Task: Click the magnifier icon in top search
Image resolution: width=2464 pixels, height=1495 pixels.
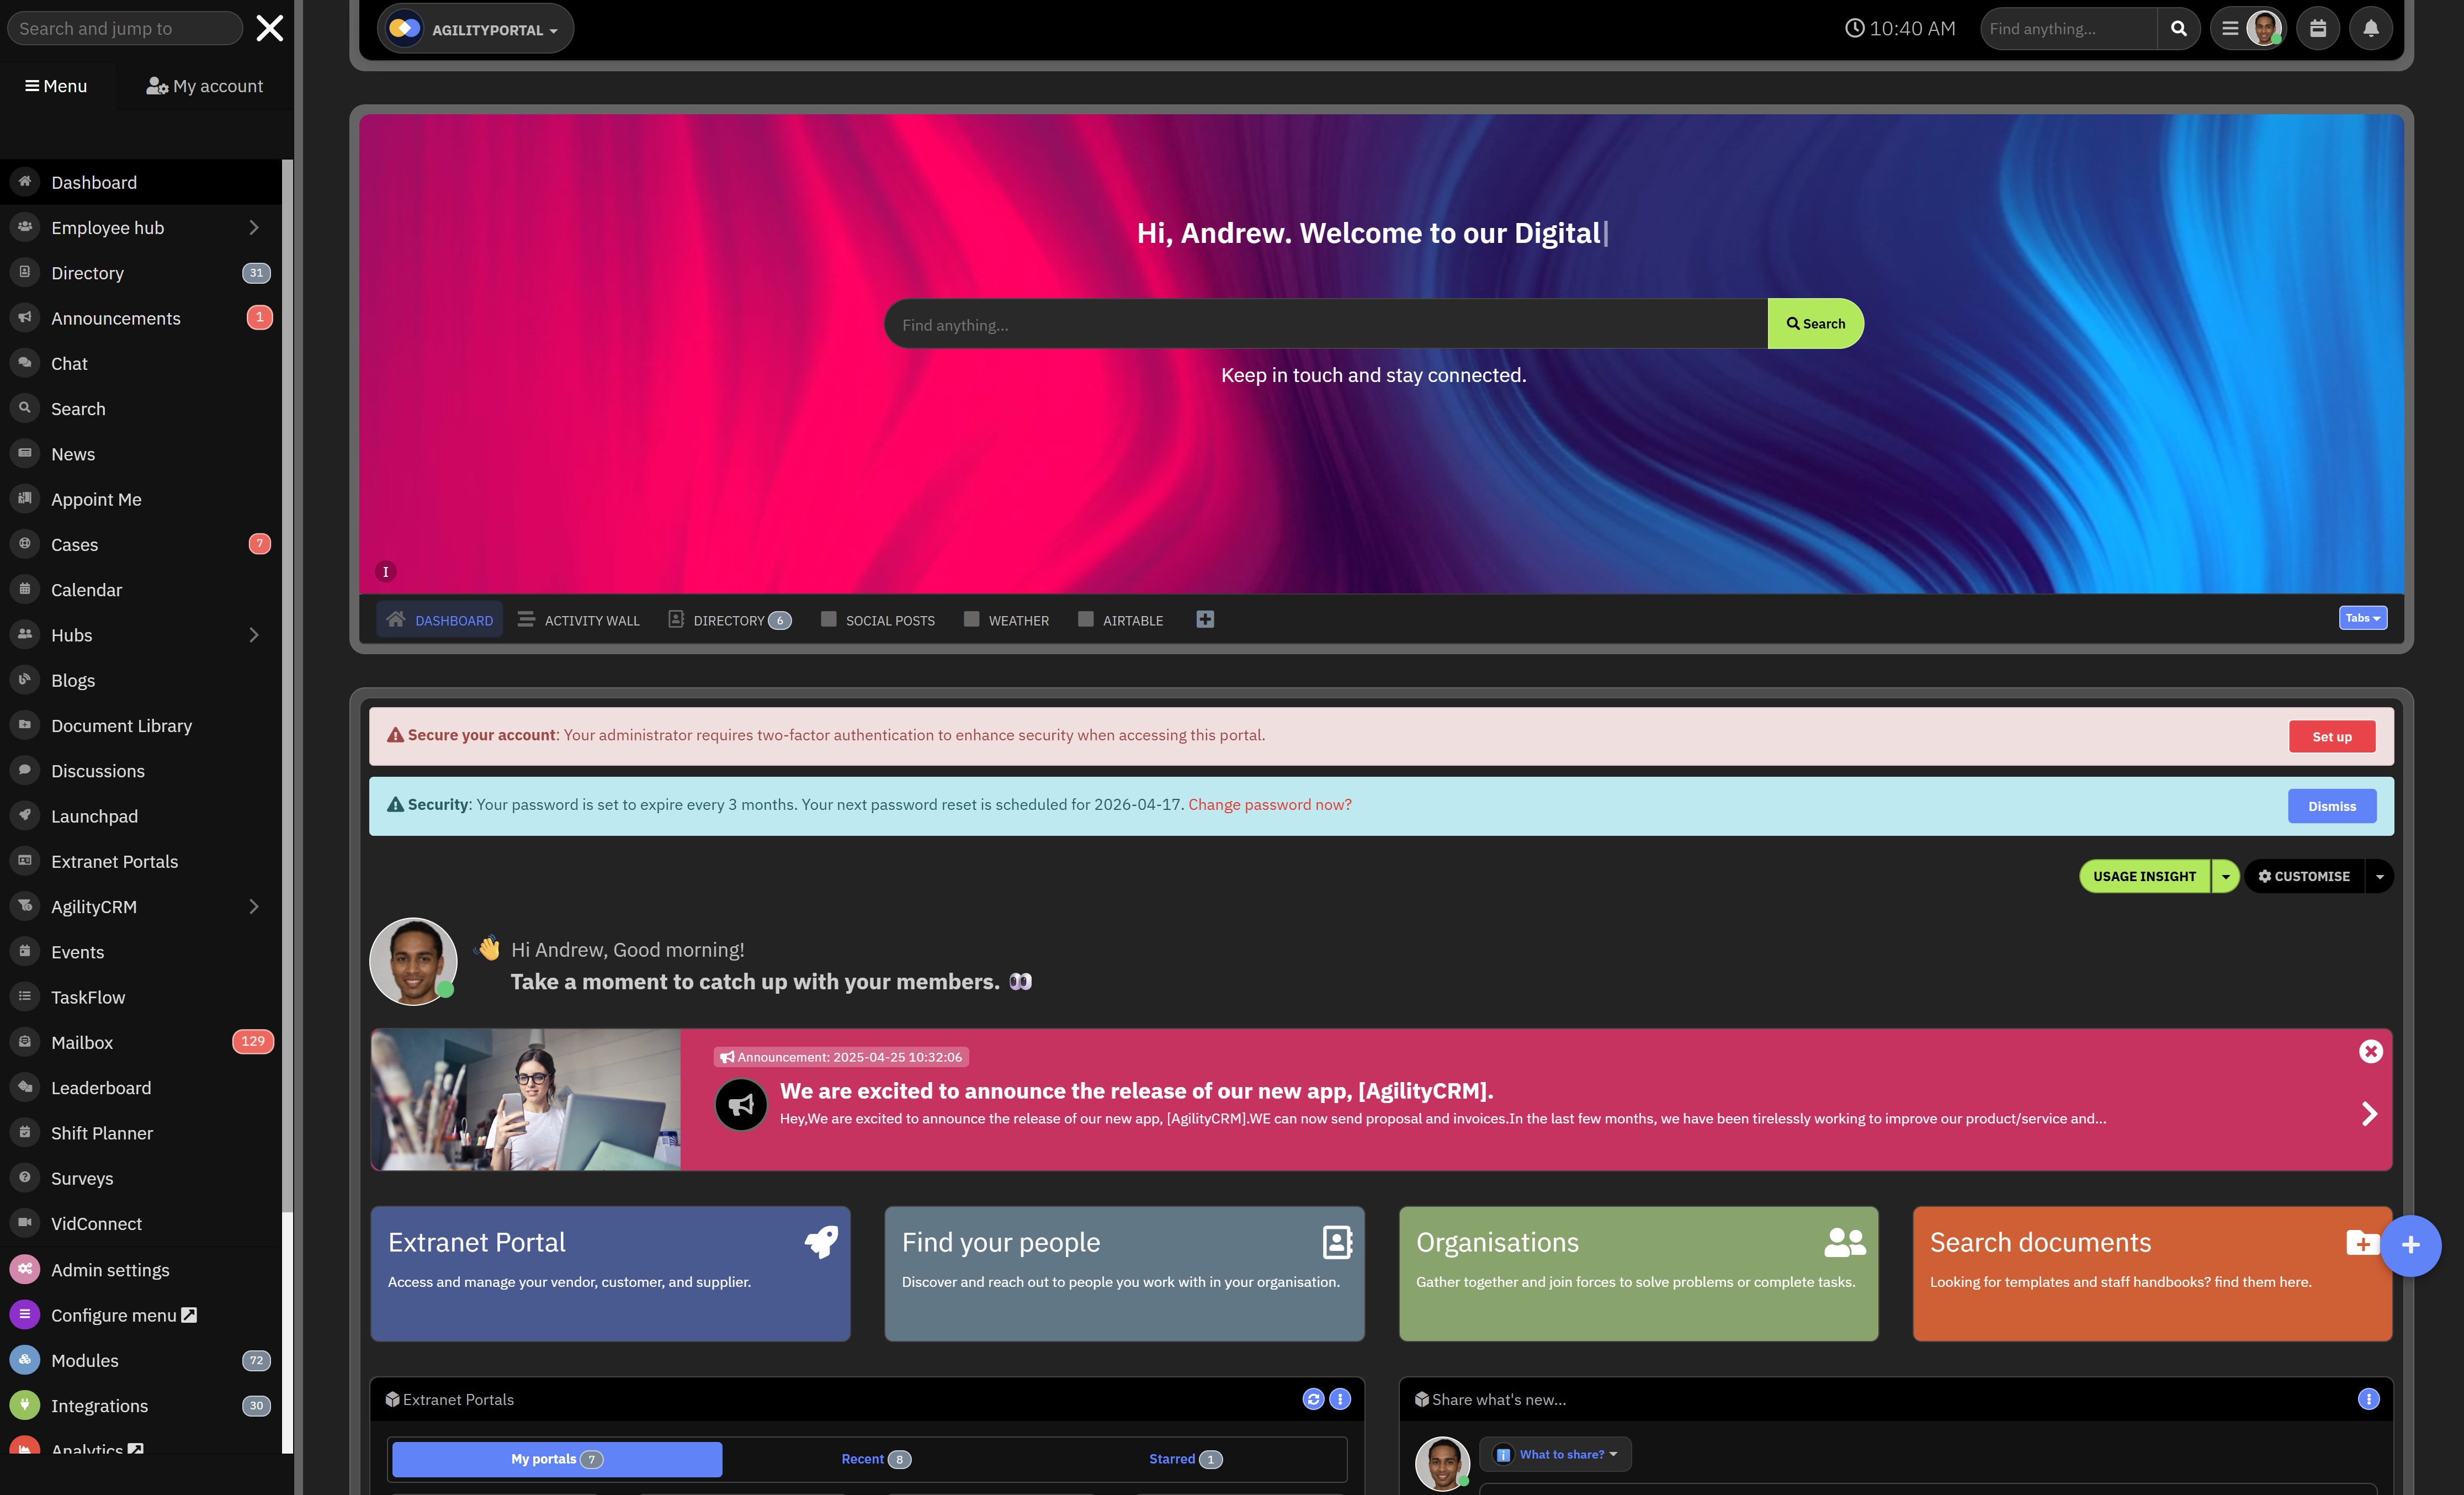Action: pyautogui.click(x=2178, y=29)
